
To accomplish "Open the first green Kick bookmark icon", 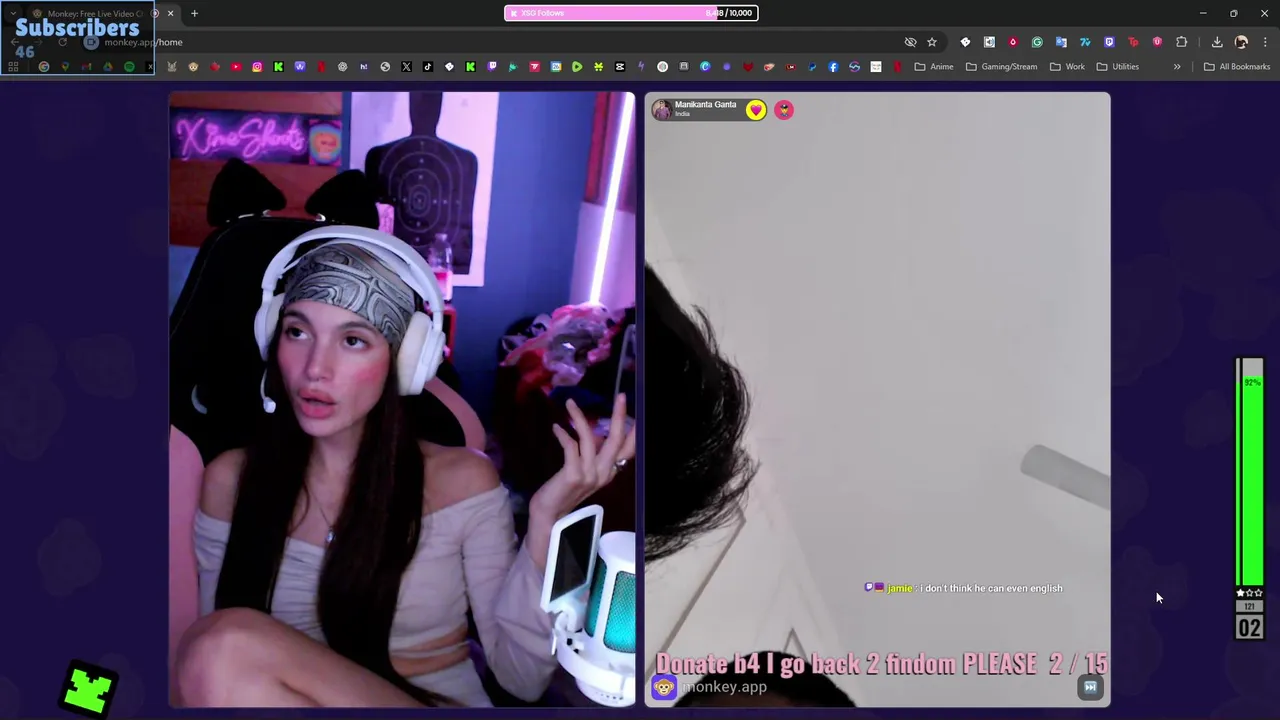I will point(278,67).
